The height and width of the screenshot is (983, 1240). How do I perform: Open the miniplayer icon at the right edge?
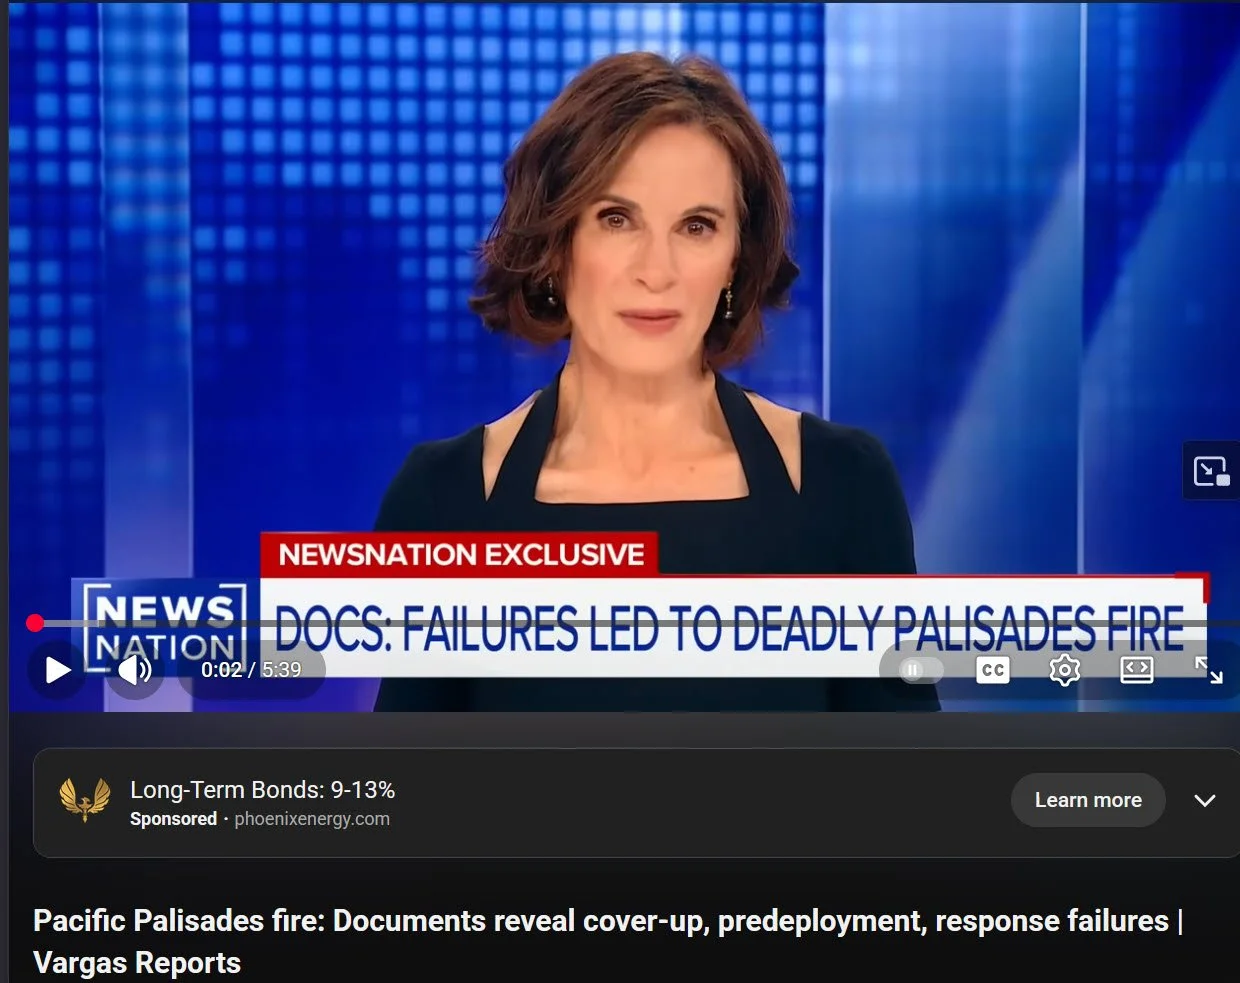[1210, 470]
